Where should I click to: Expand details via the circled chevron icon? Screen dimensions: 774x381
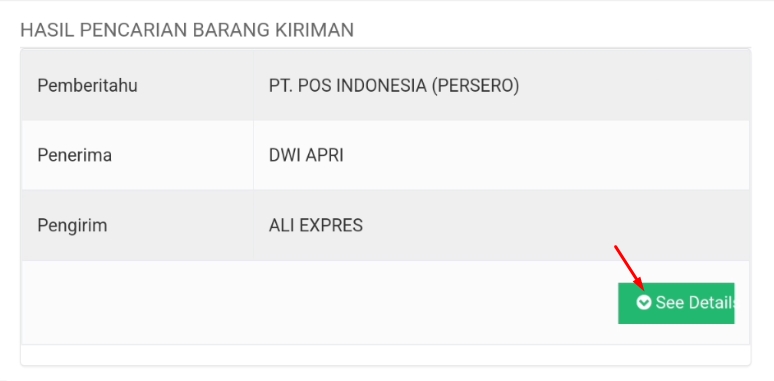tap(644, 303)
